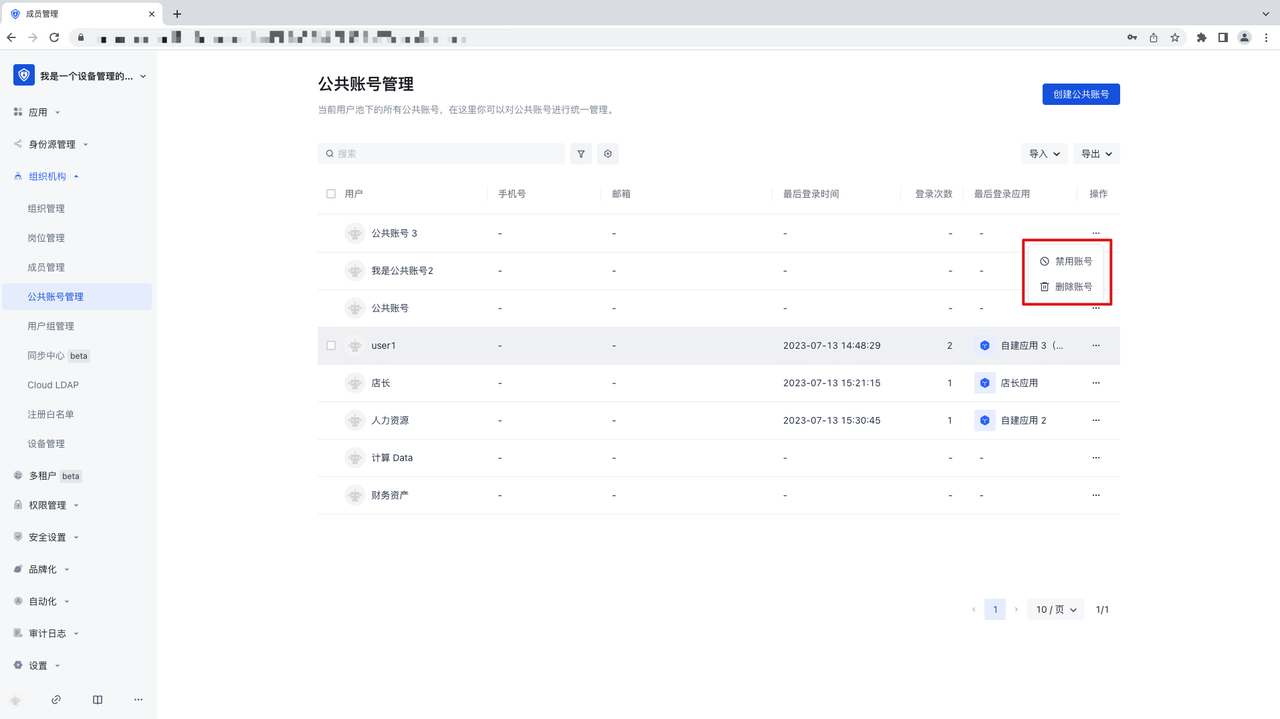Open column settings gear icon

[607, 154]
